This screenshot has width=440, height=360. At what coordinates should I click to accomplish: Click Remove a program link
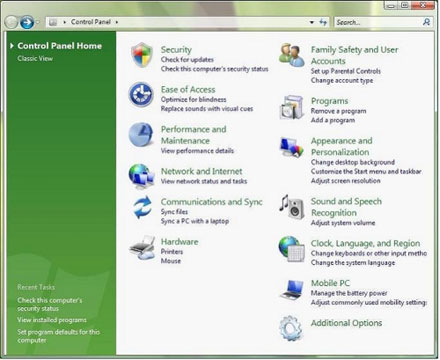(338, 111)
